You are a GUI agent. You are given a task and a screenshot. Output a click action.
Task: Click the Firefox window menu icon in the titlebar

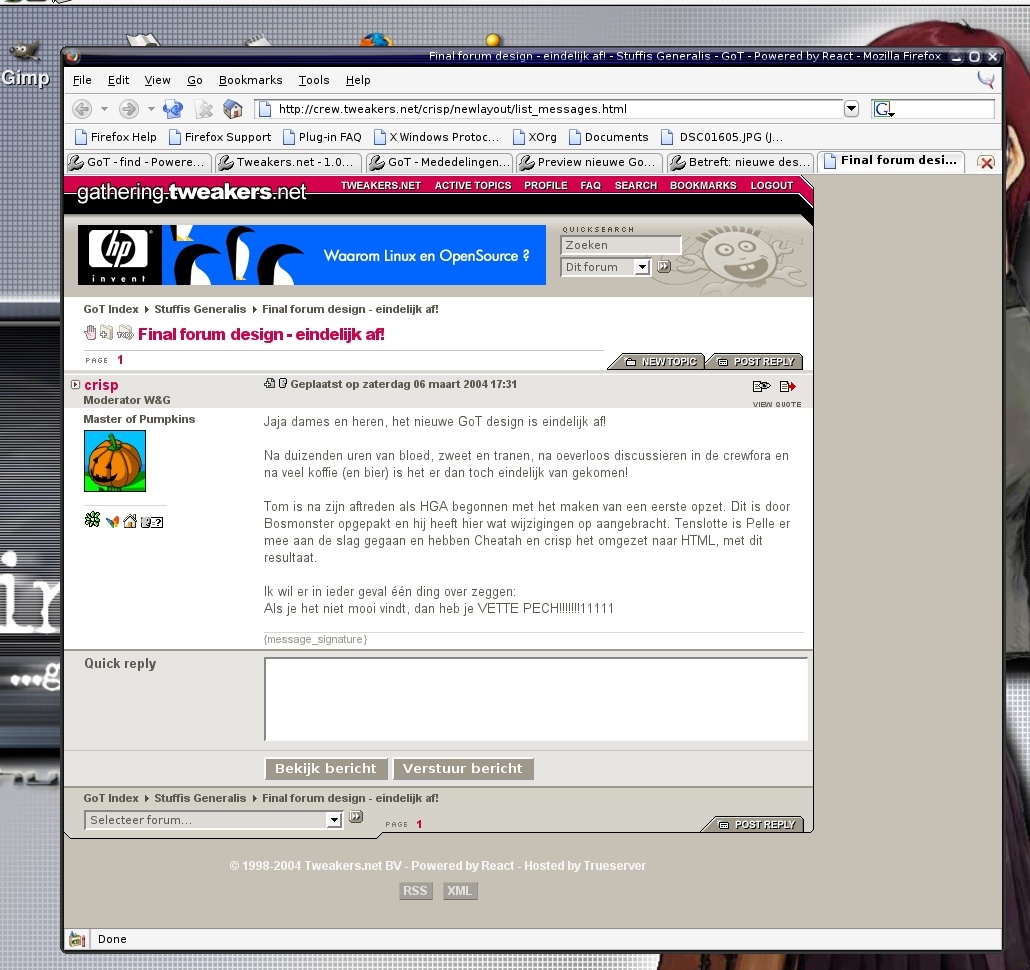tap(73, 56)
